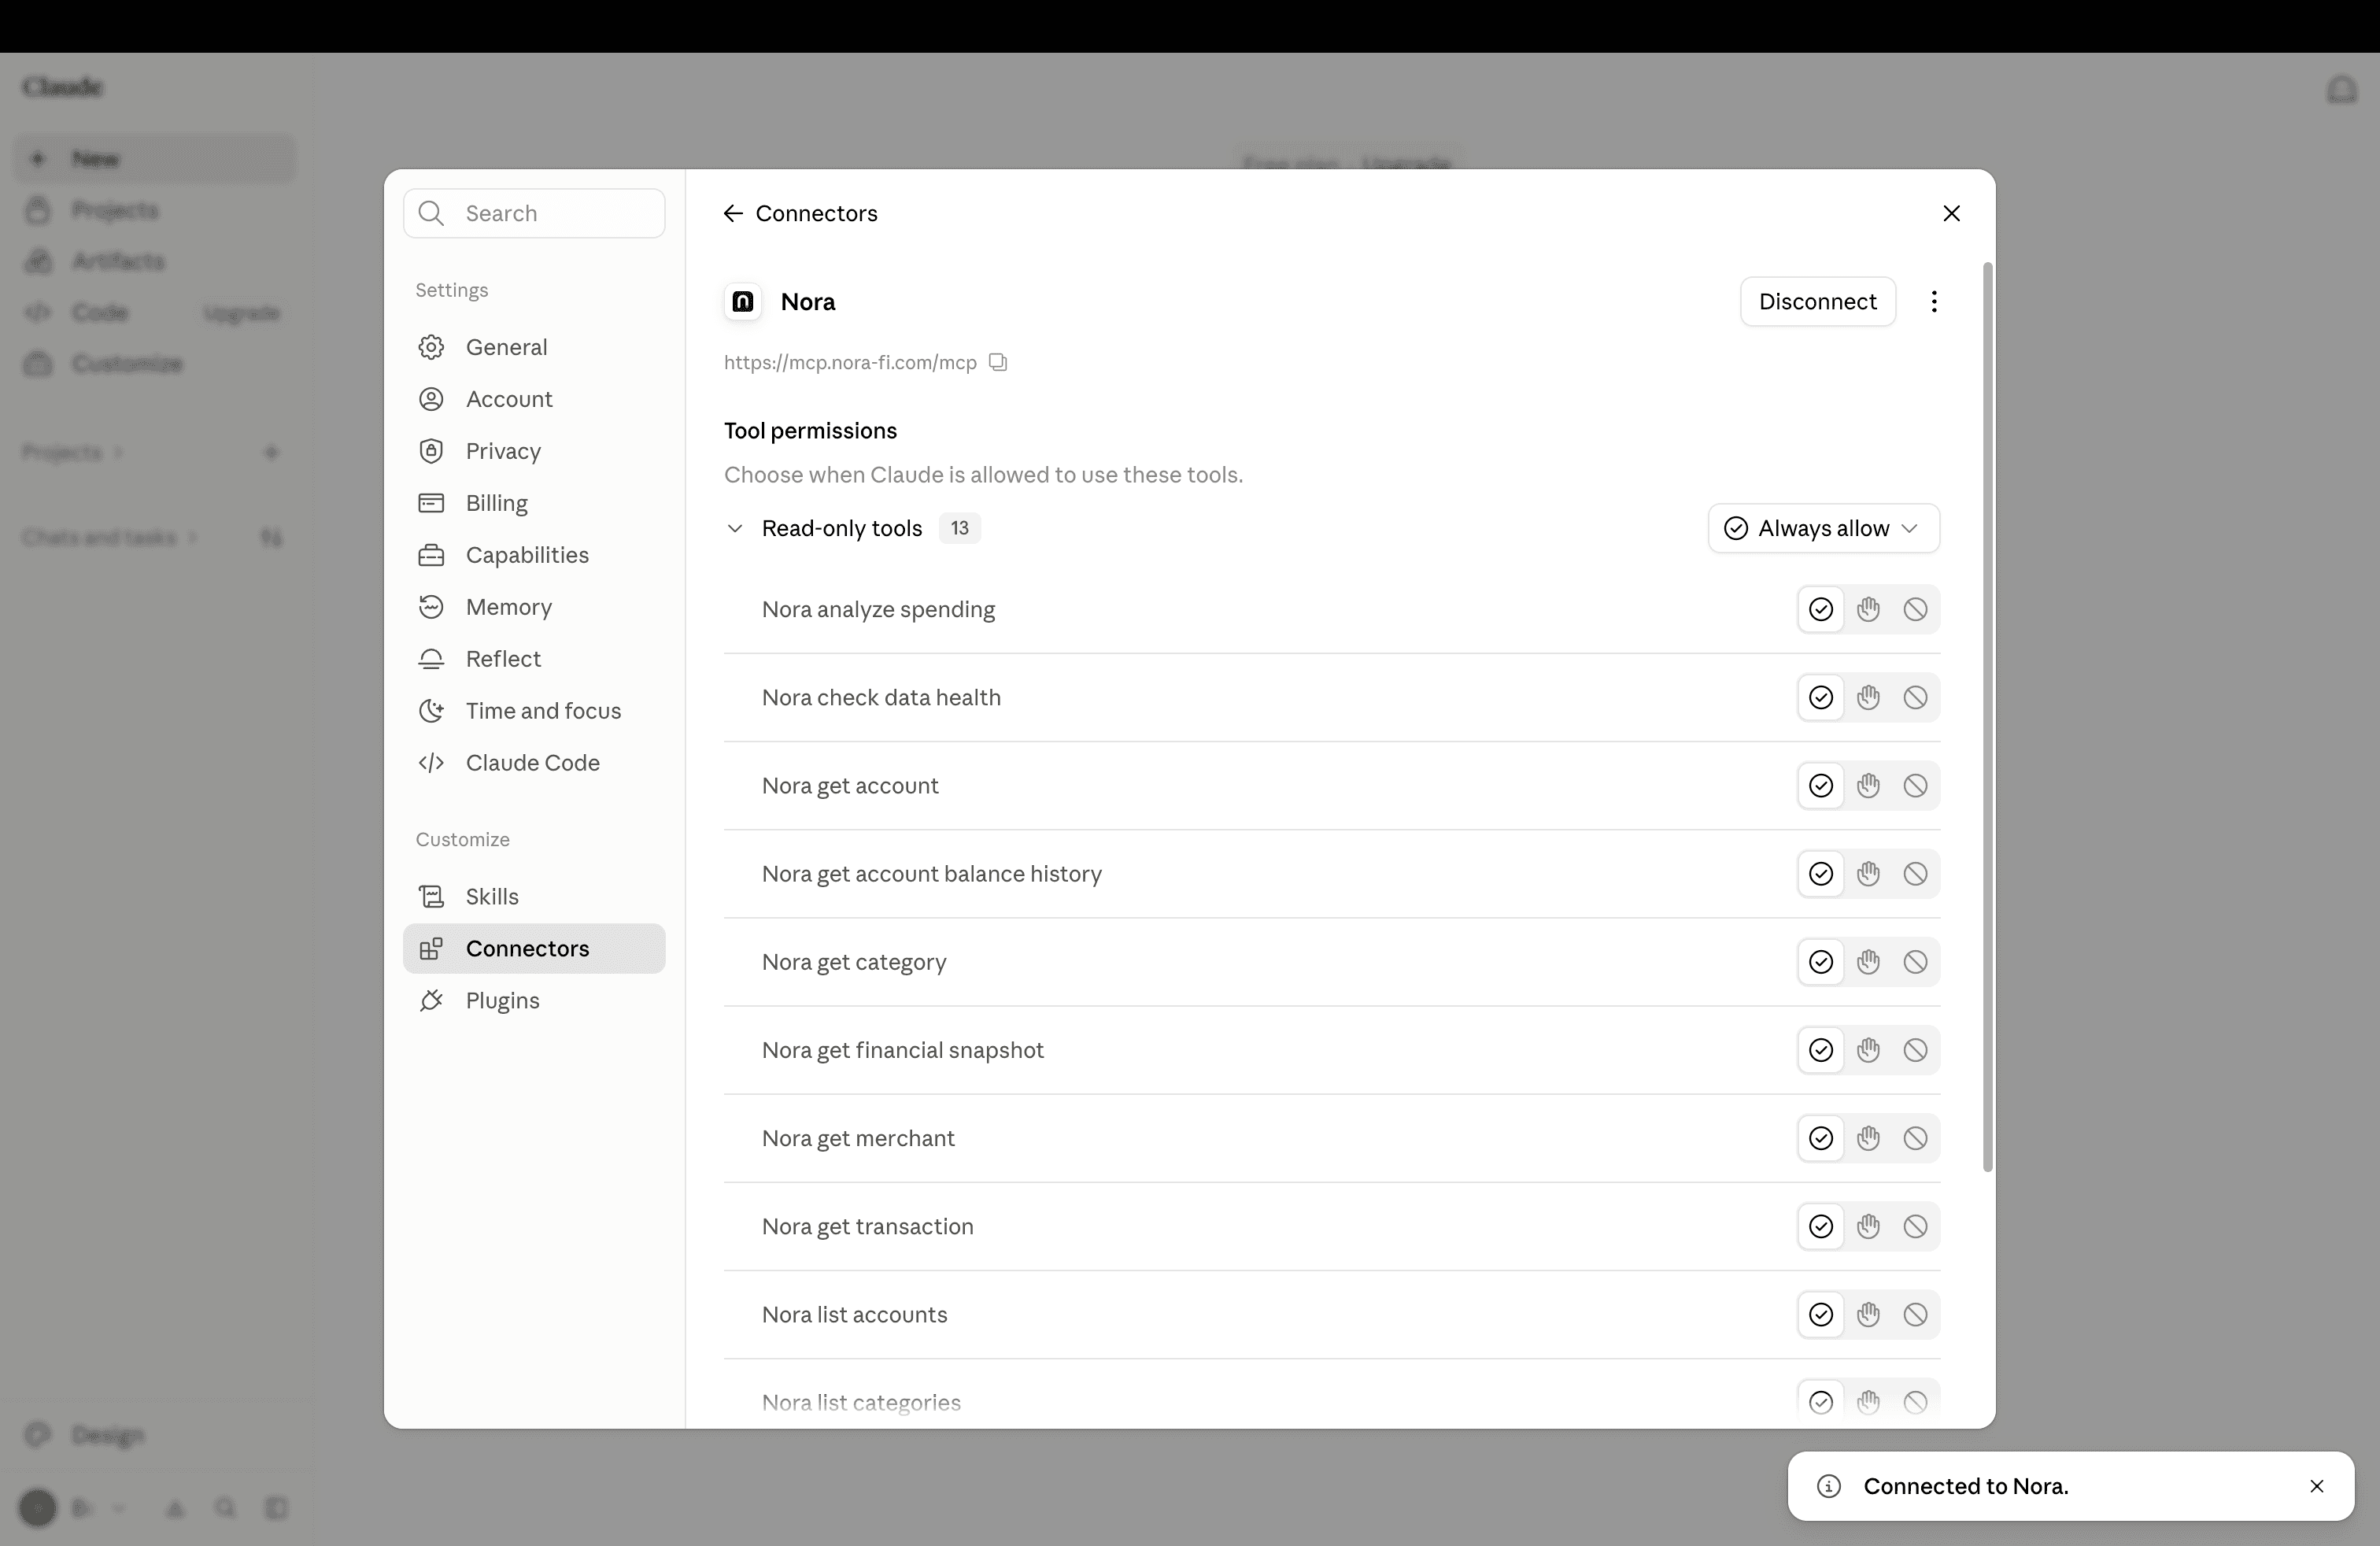Go back using the Connectors arrow

pos(733,213)
